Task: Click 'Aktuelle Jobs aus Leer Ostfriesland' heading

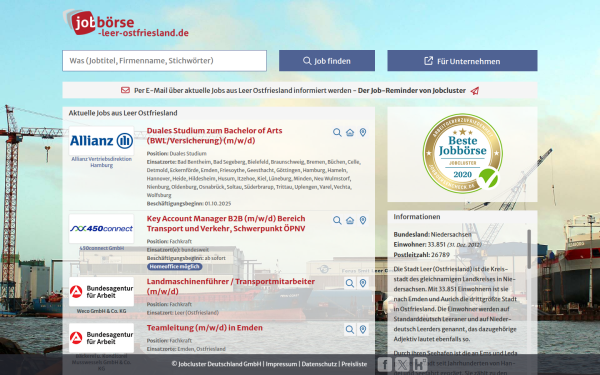Action: click(123, 113)
